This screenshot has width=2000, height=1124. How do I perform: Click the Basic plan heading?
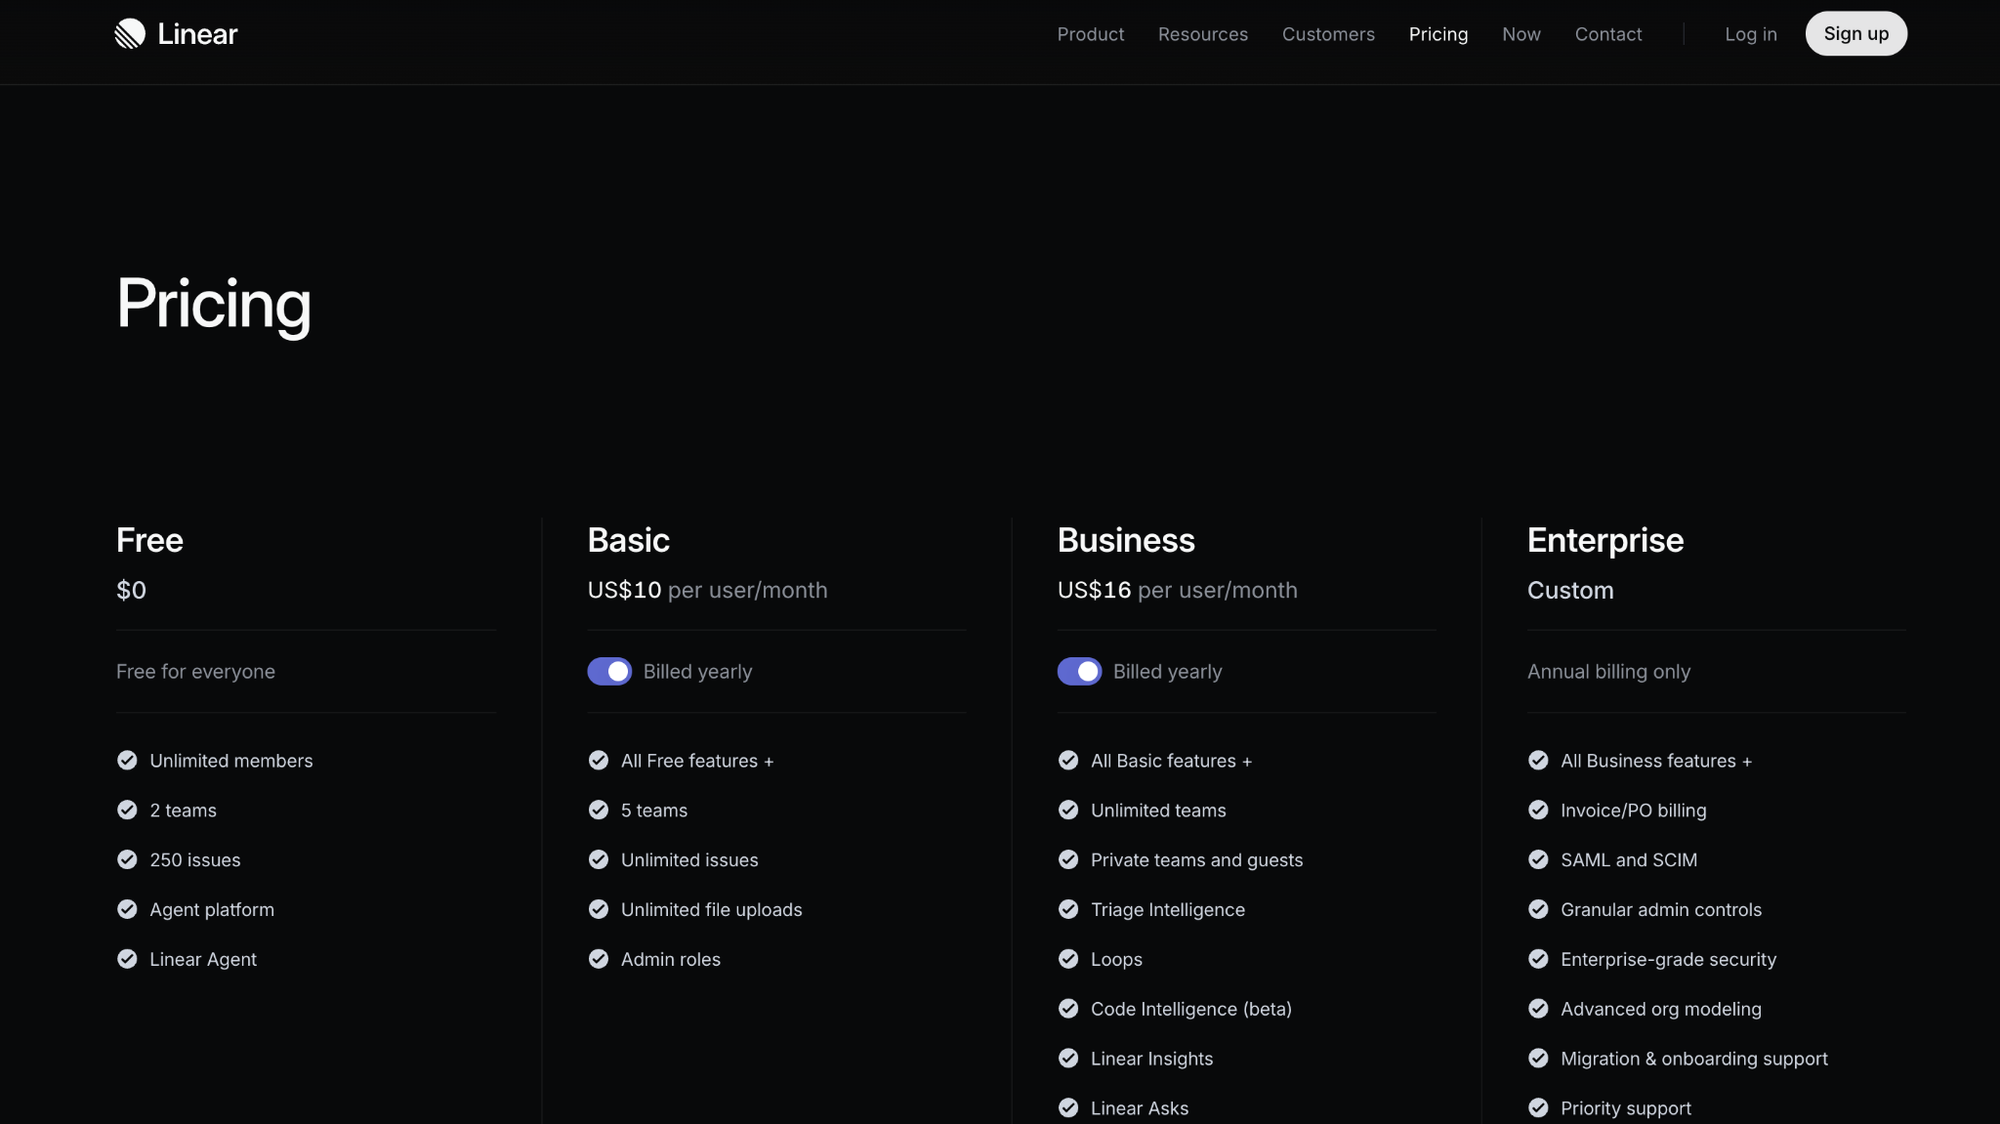tap(628, 540)
